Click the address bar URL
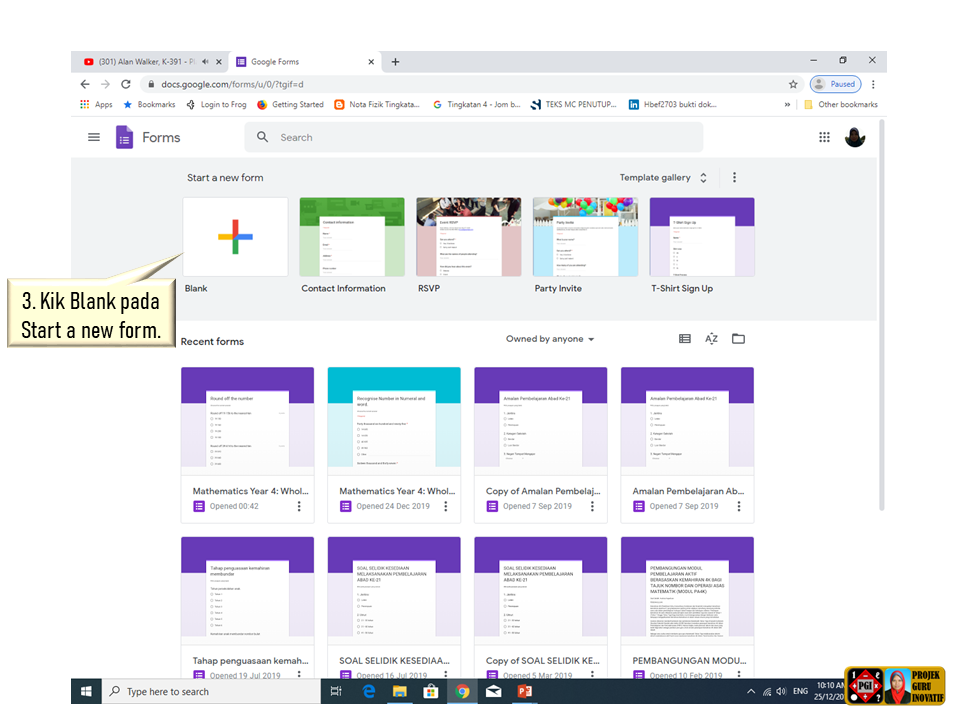 (x=232, y=84)
